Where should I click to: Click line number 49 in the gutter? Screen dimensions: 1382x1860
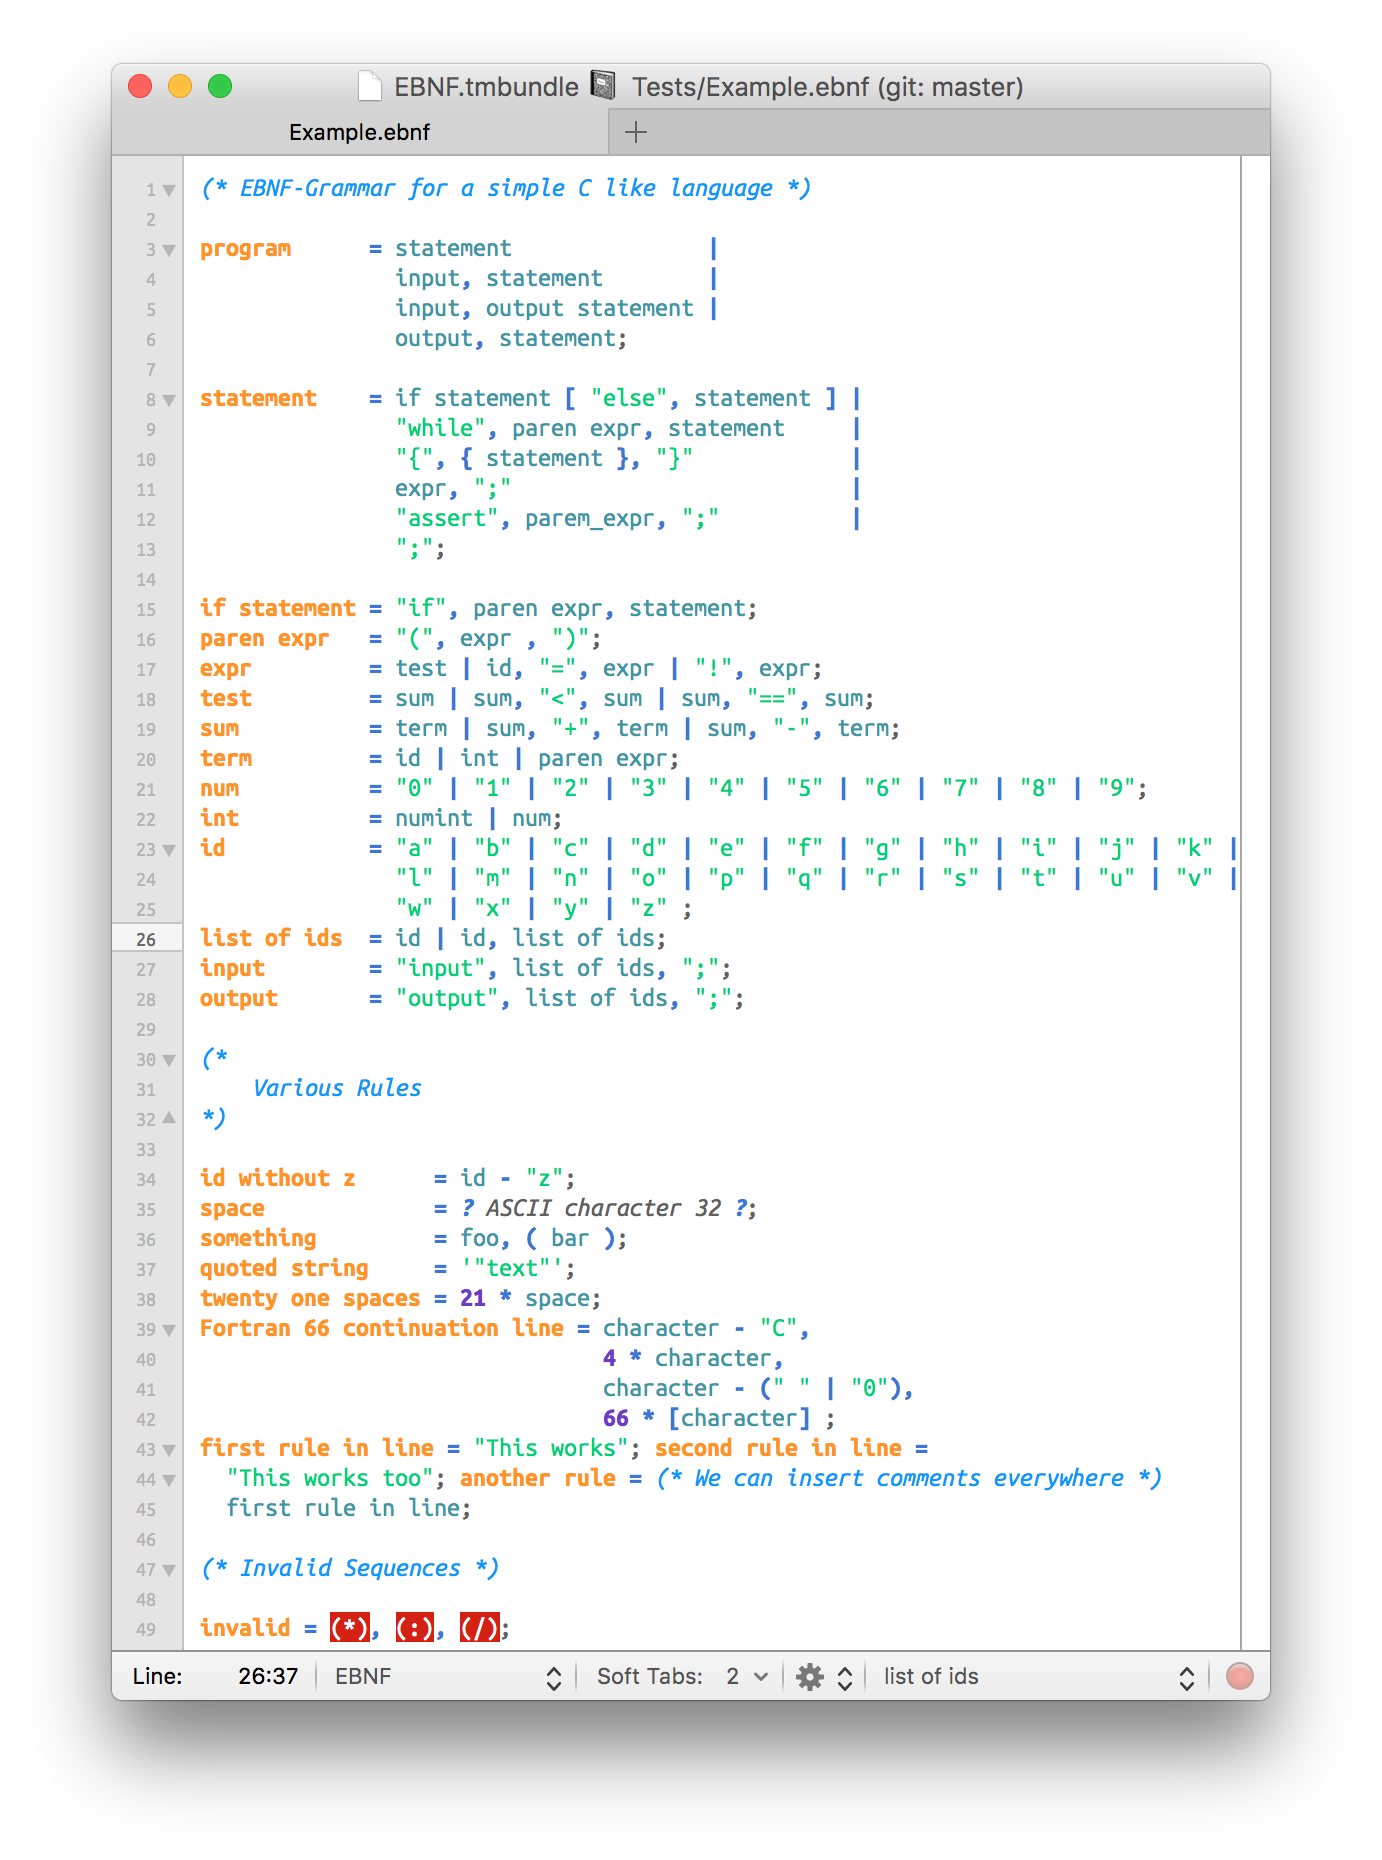146,1629
